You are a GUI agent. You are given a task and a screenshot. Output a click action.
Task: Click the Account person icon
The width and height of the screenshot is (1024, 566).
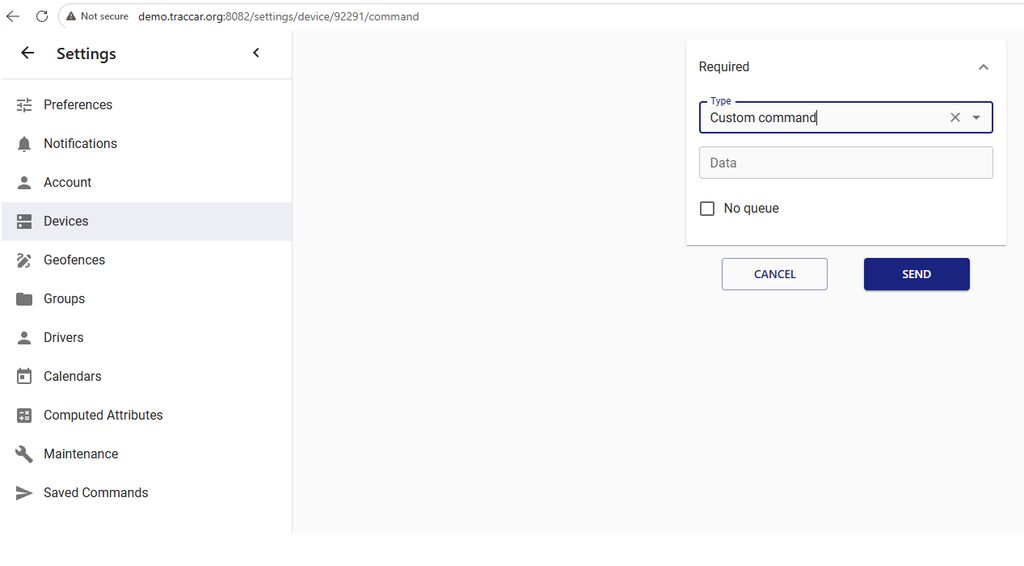click(x=24, y=183)
